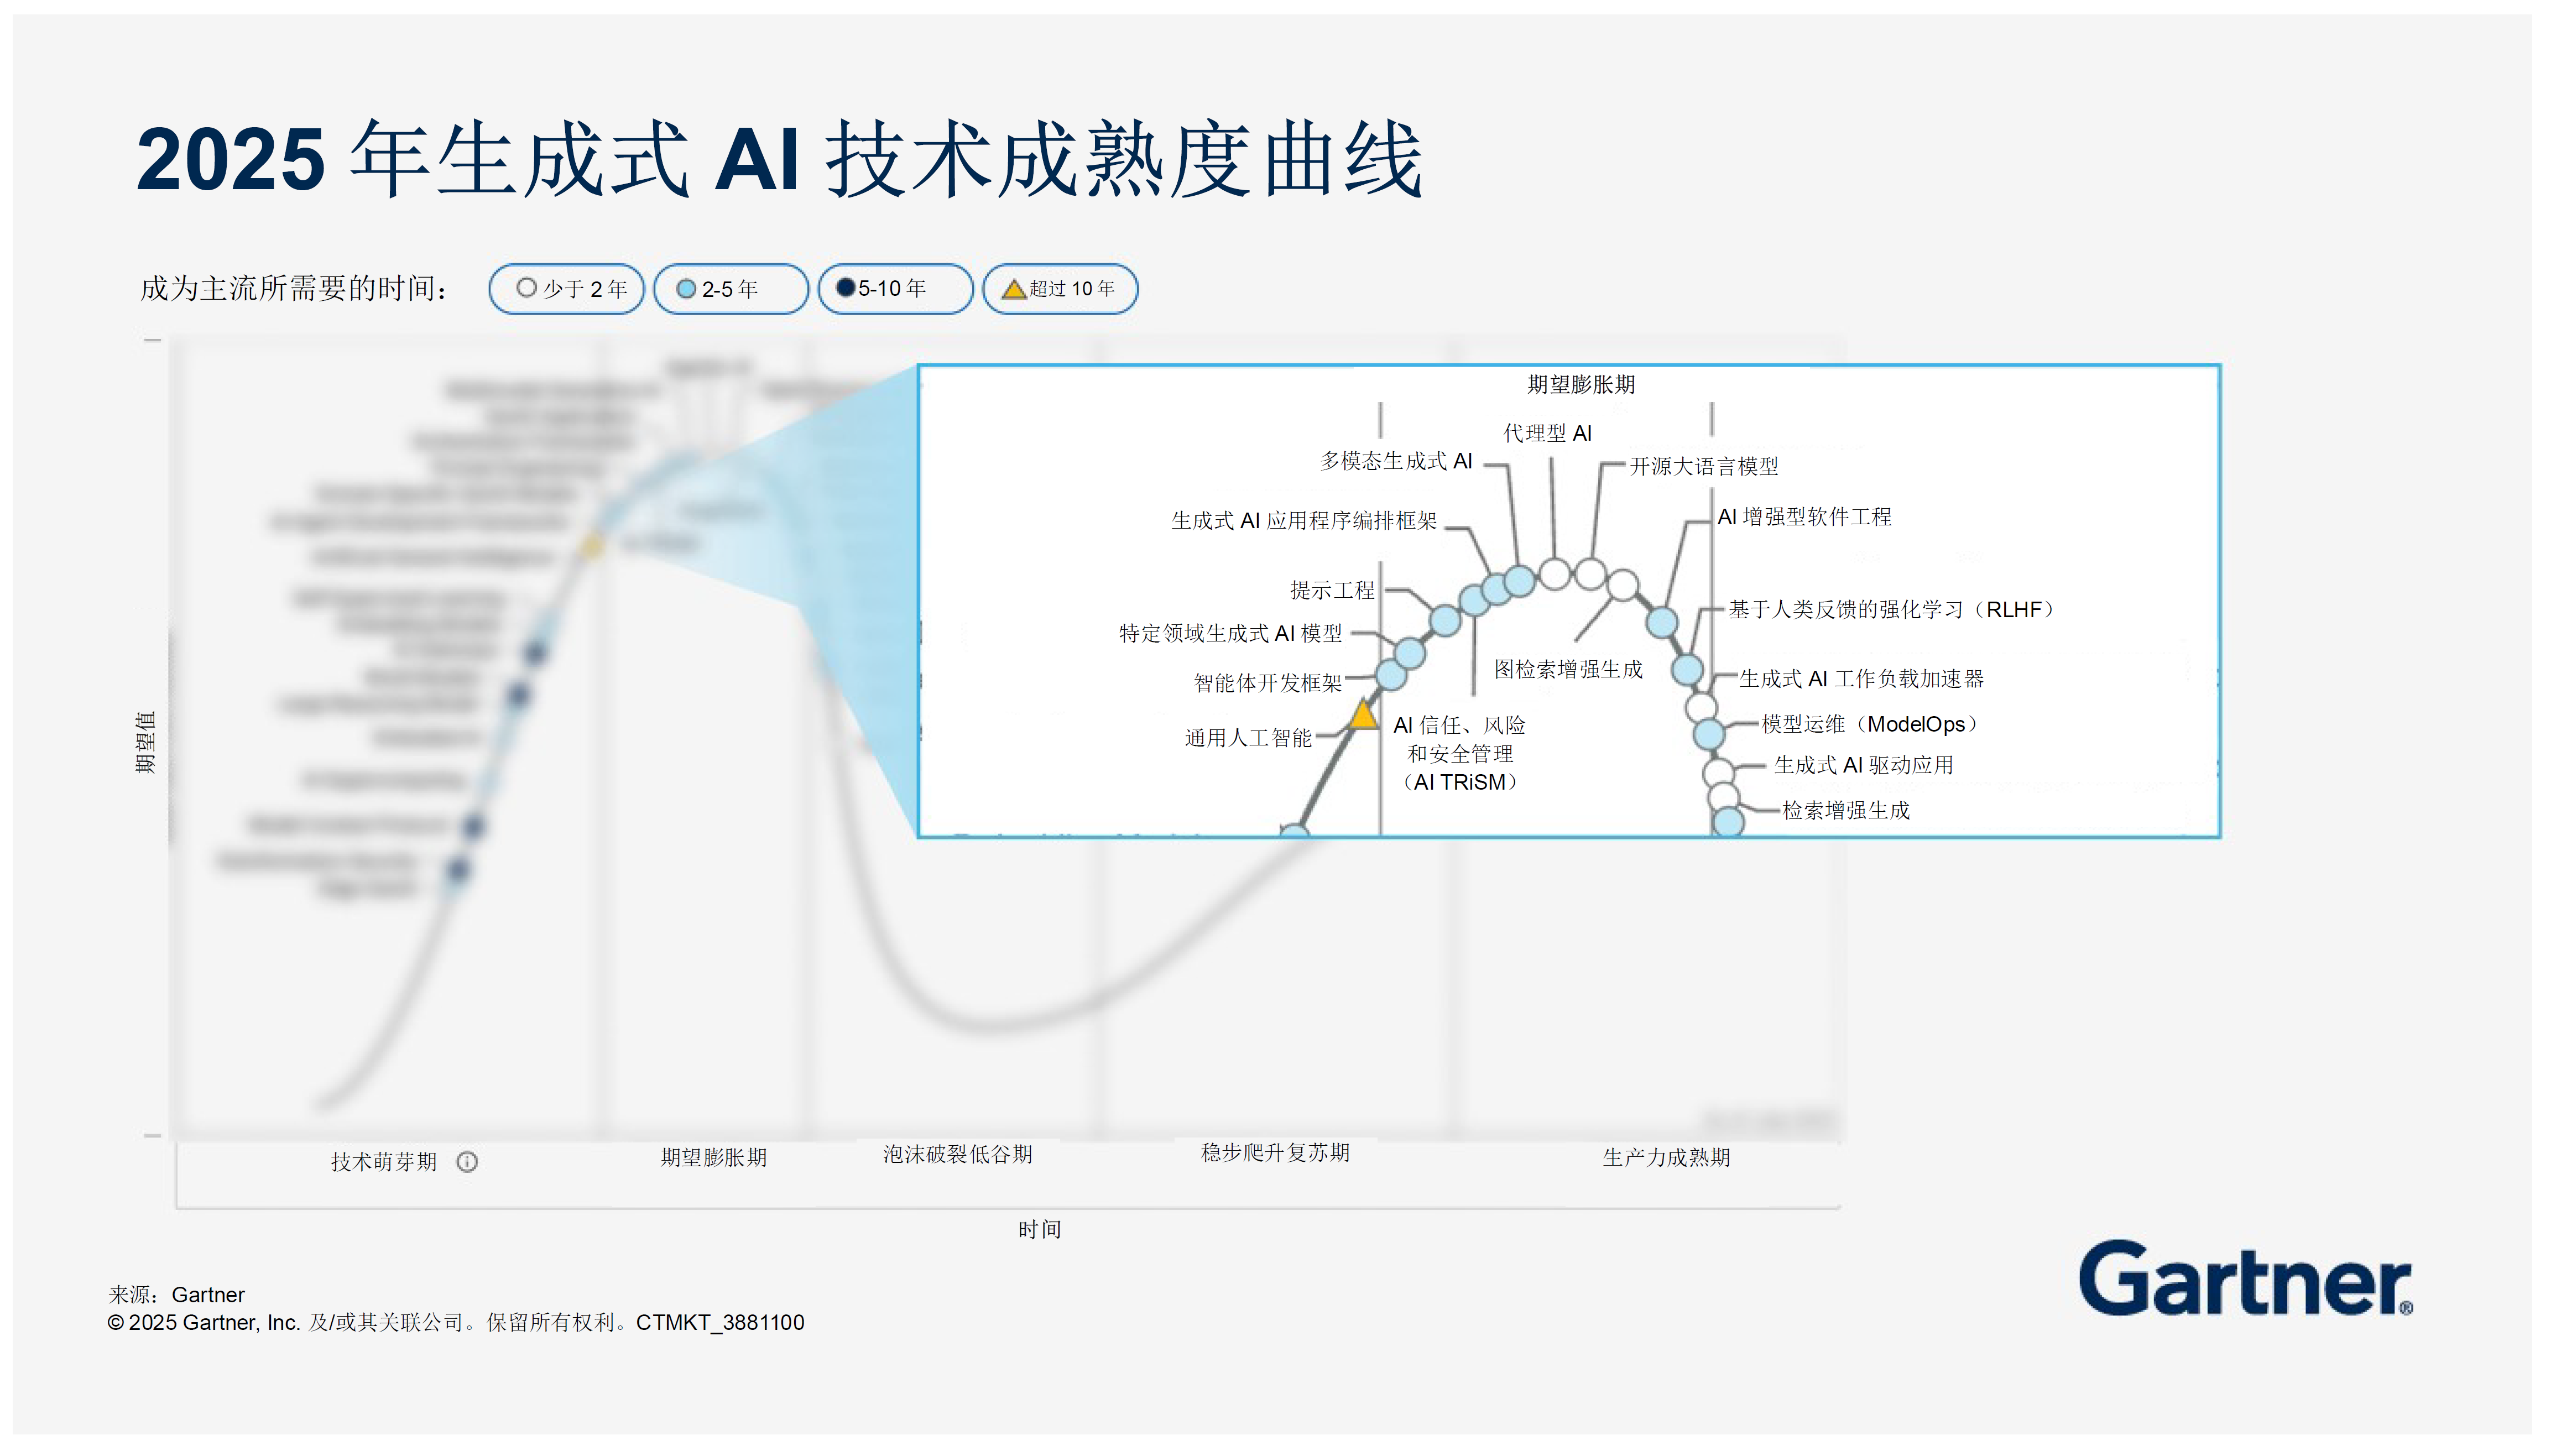Image resolution: width=2561 pixels, height=1456 pixels.
Task: Toggle the 超过 10 年 legend marker
Action: pos(1060,288)
